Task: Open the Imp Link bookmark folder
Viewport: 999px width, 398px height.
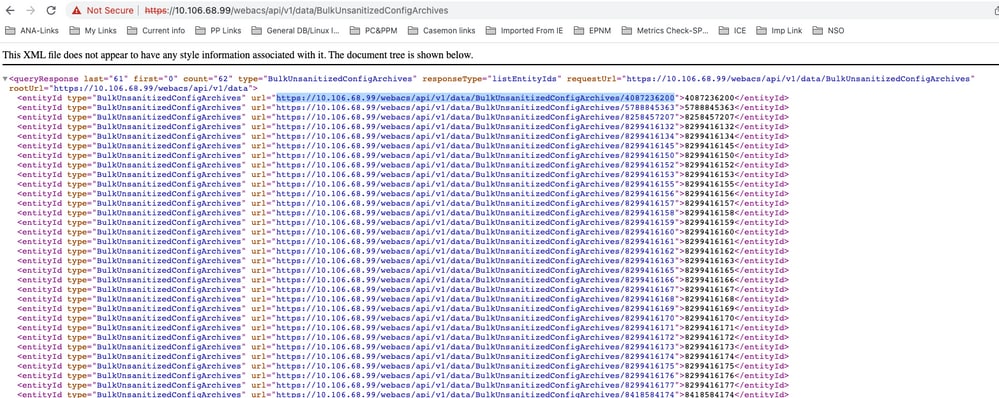Action: [x=779, y=30]
